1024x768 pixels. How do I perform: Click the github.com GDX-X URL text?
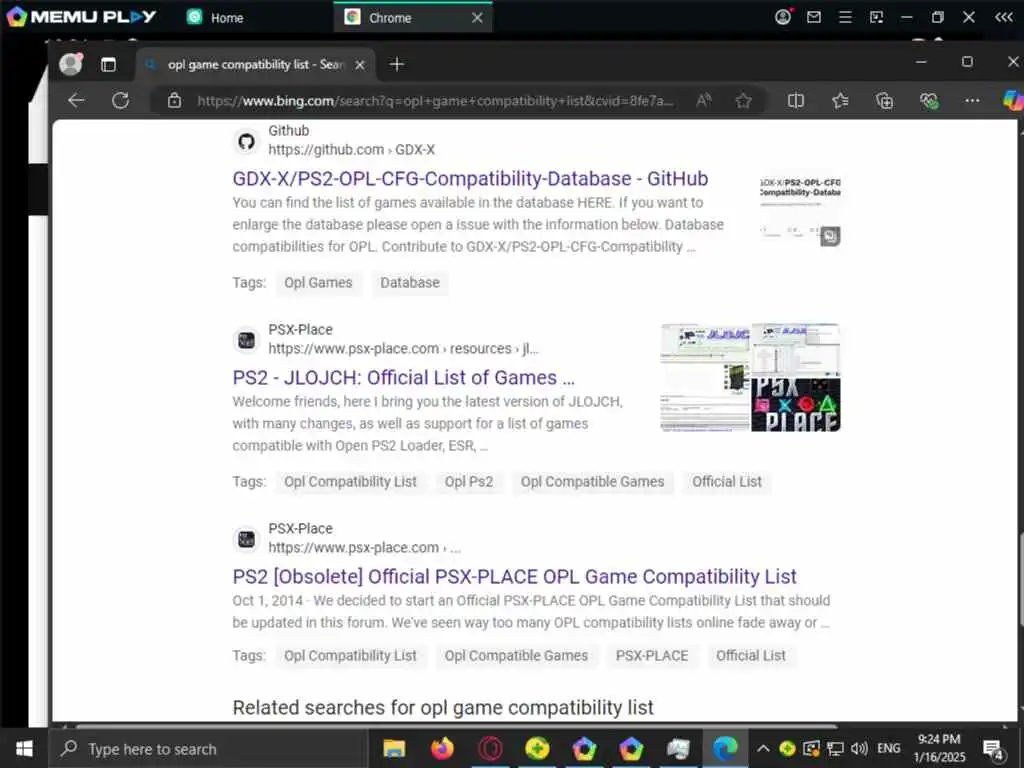pos(351,150)
